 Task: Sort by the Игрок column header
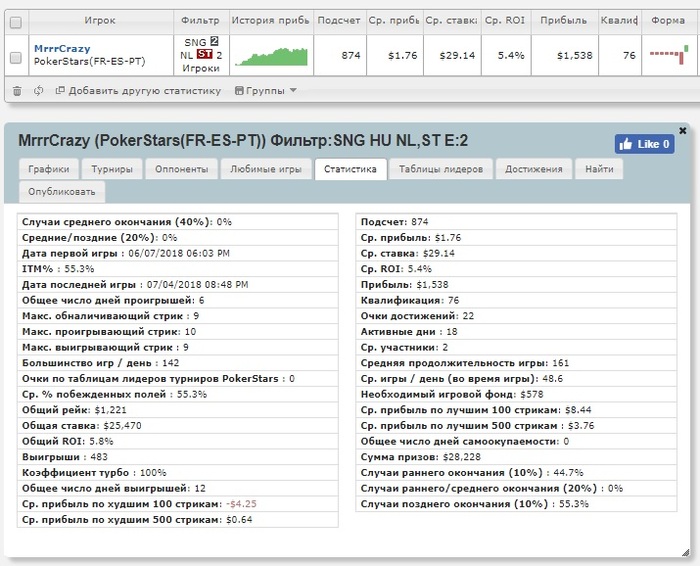100,21
